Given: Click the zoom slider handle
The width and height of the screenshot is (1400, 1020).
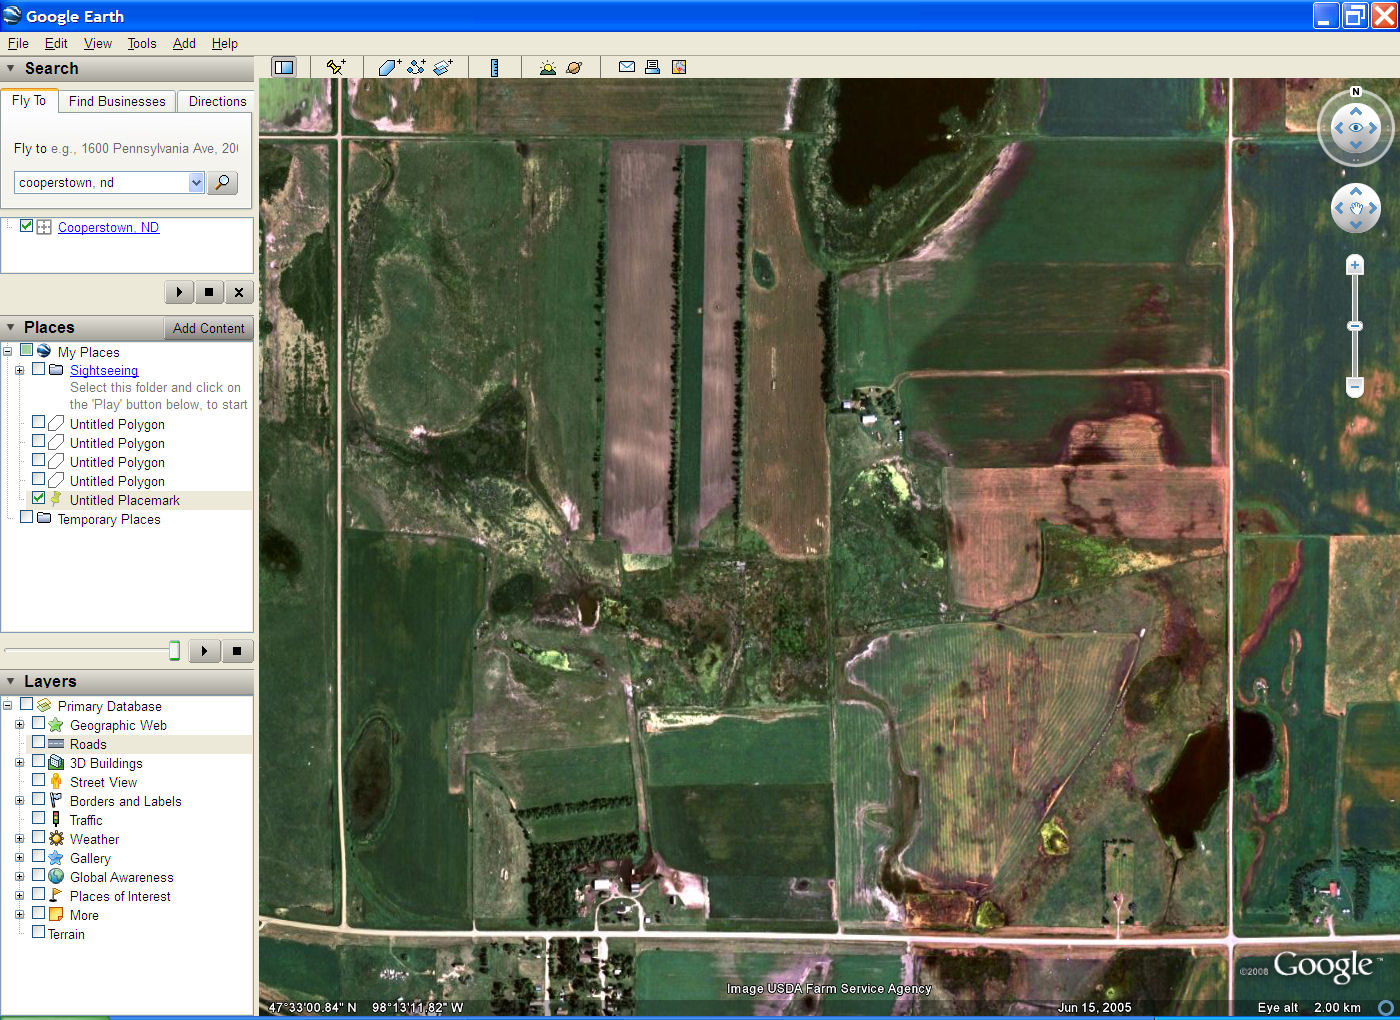Looking at the screenshot, I should tap(1355, 326).
